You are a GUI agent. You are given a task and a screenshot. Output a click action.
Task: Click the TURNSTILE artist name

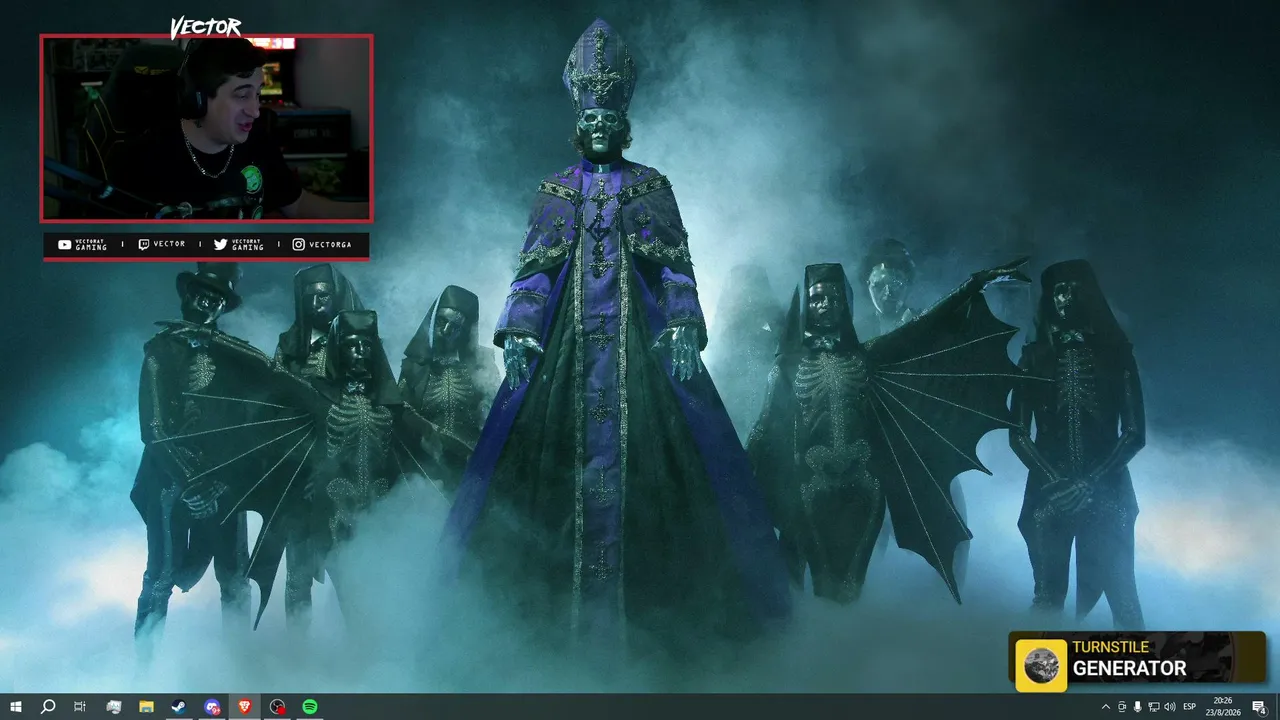tap(1110, 647)
